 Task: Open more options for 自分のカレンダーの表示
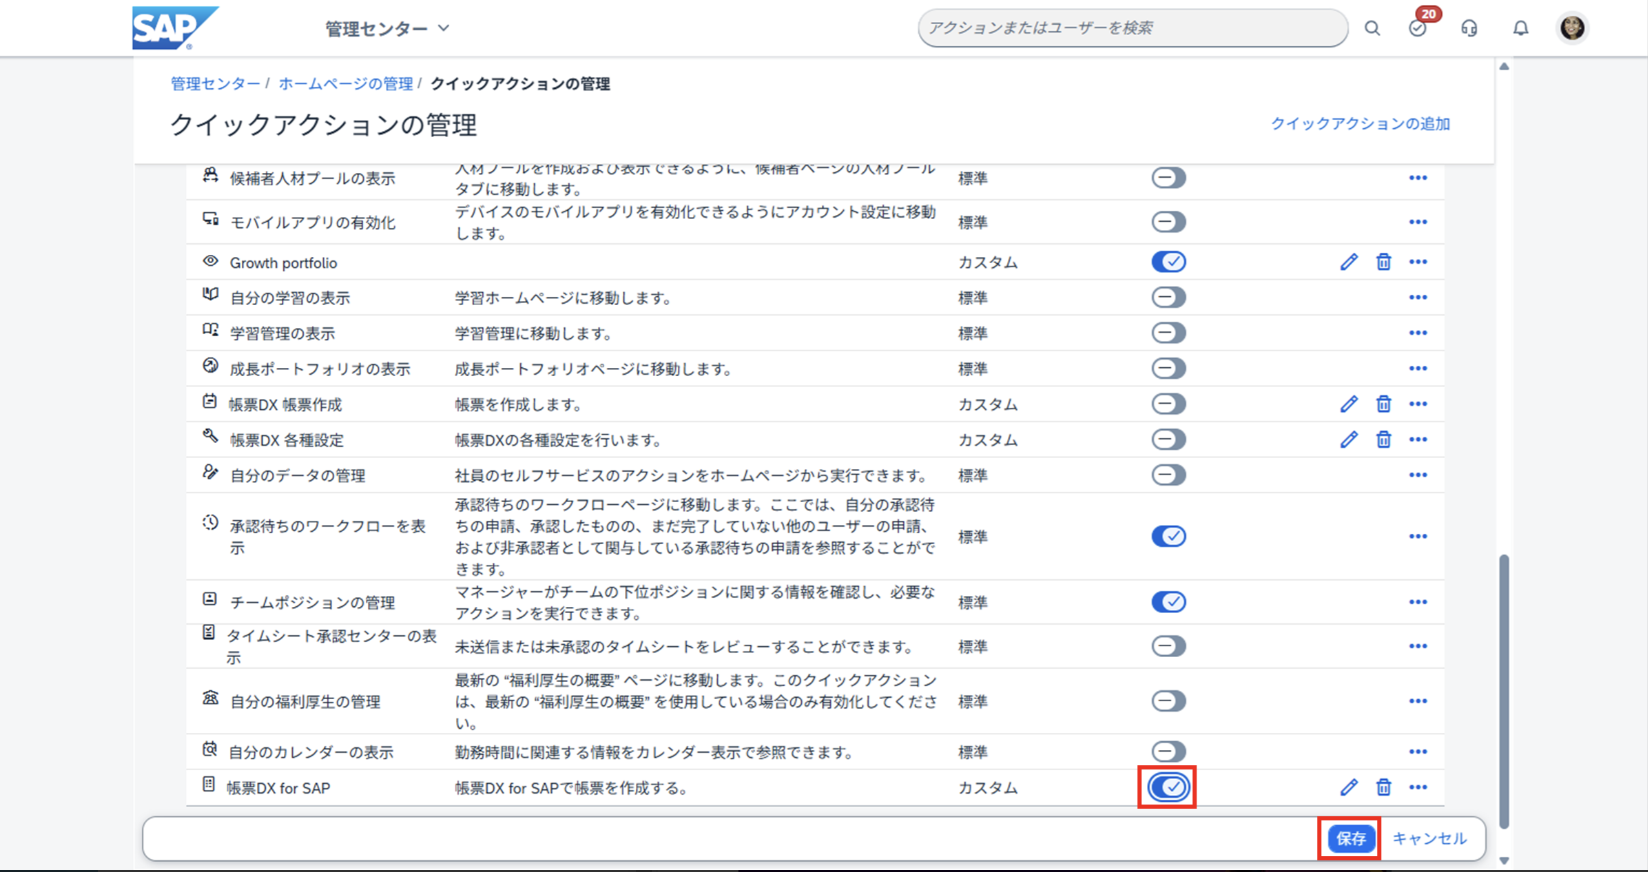tap(1417, 752)
